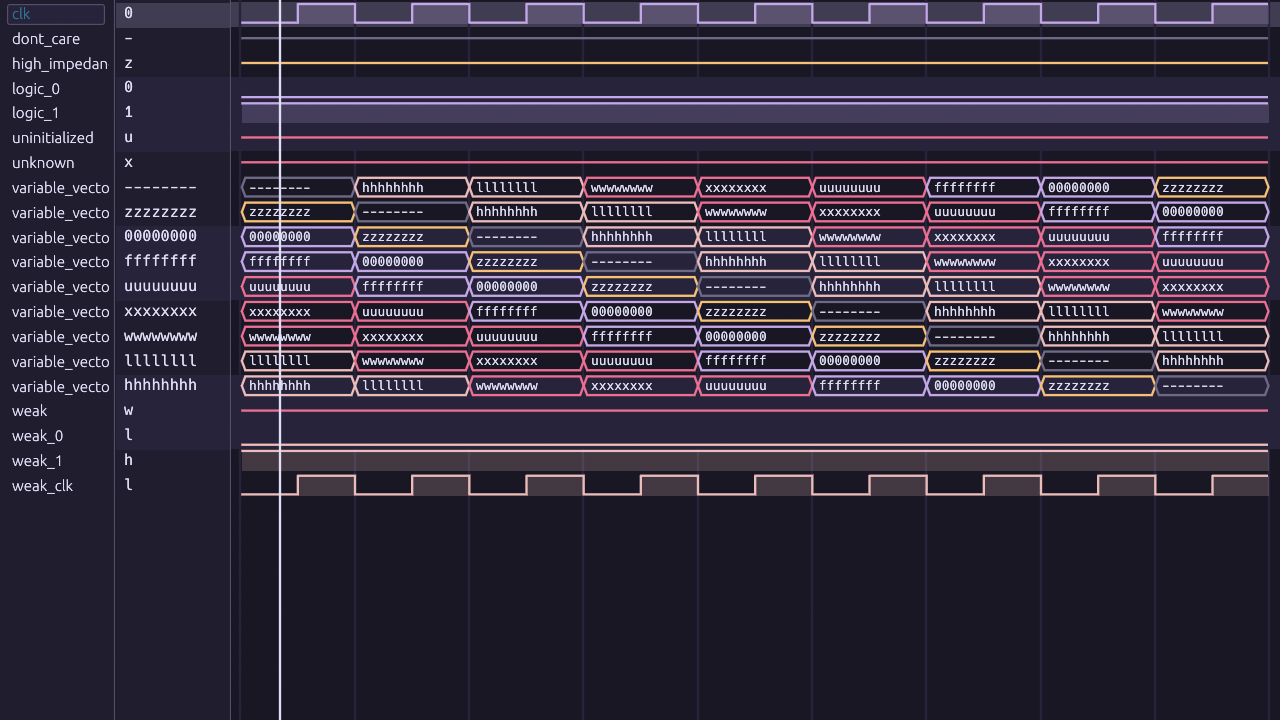
Task: Select the unknown signal name
Action: pyautogui.click(x=43, y=163)
